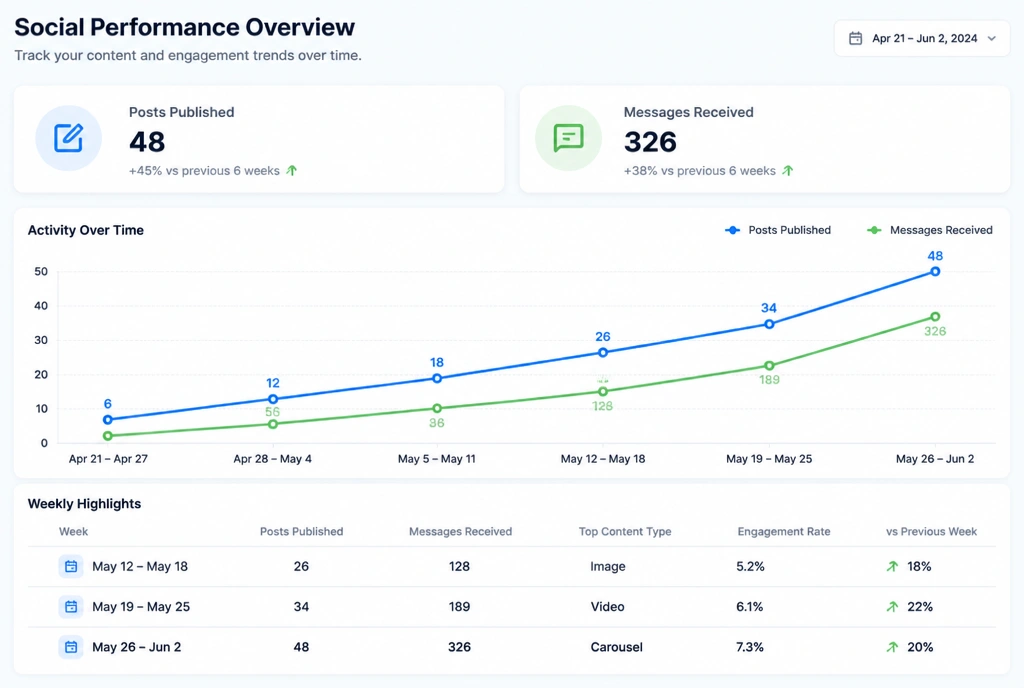Click the Apr 28 – May 4 axis label
Image resolution: width=1024 pixels, height=688 pixels.
(272, 459)
